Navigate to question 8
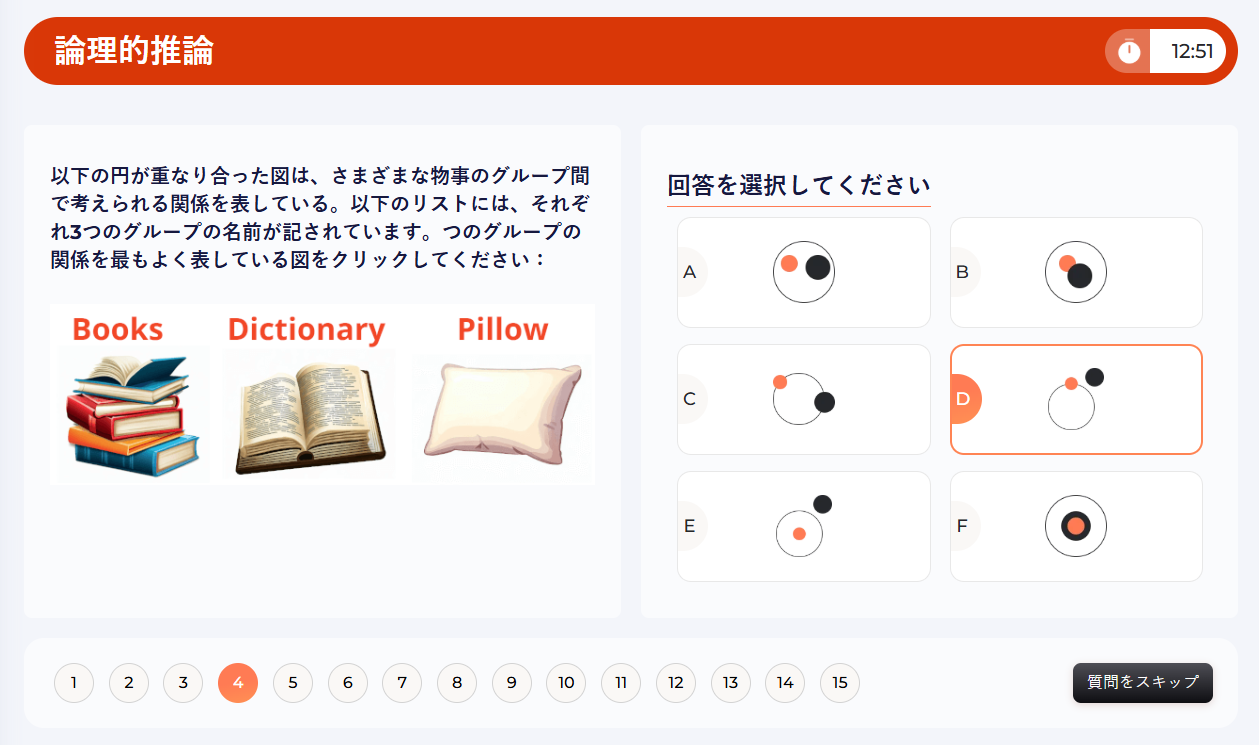Viewport: 1259px width, 745px height. (x=457, y=683)
